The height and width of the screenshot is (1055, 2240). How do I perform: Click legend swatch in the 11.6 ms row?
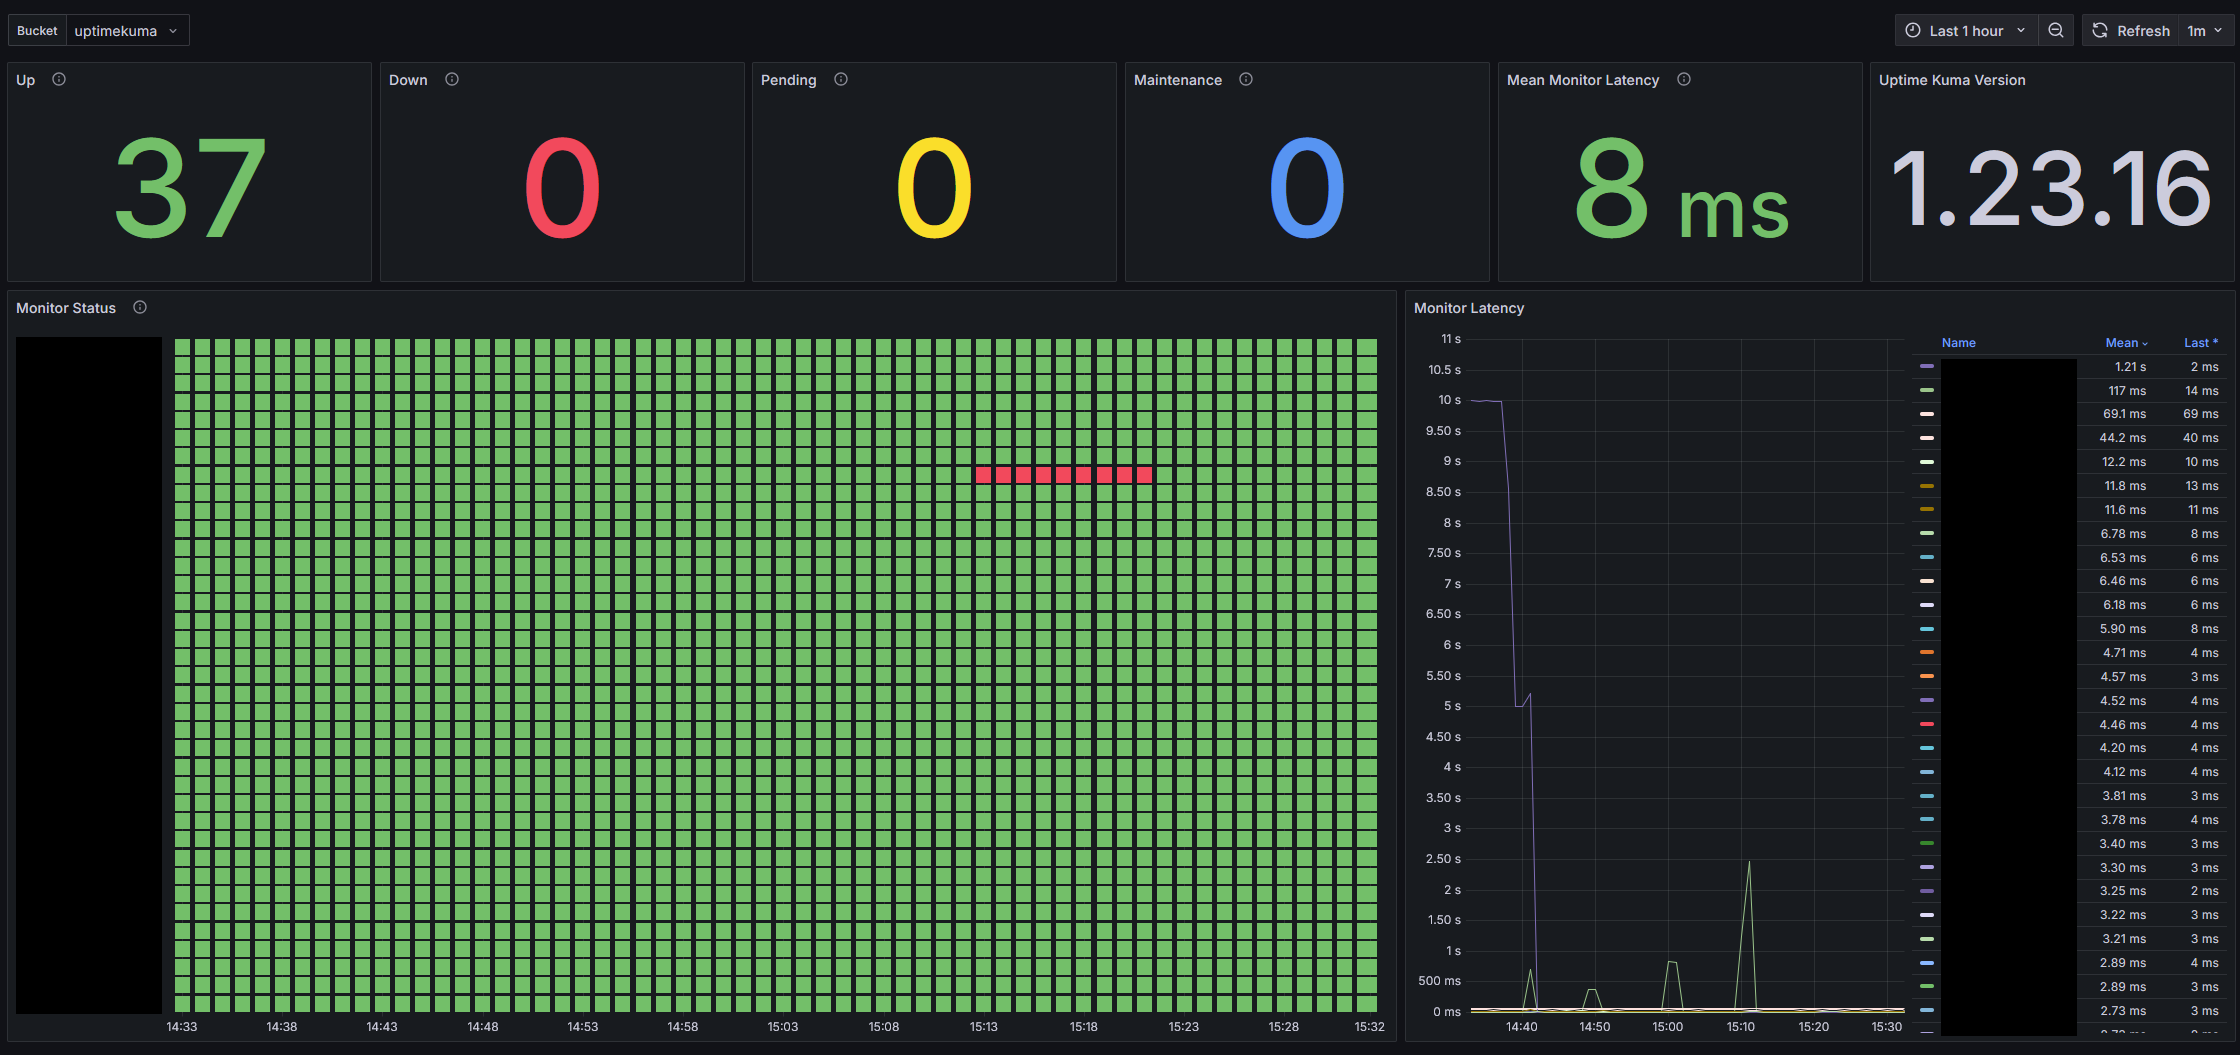point(1927,510)
